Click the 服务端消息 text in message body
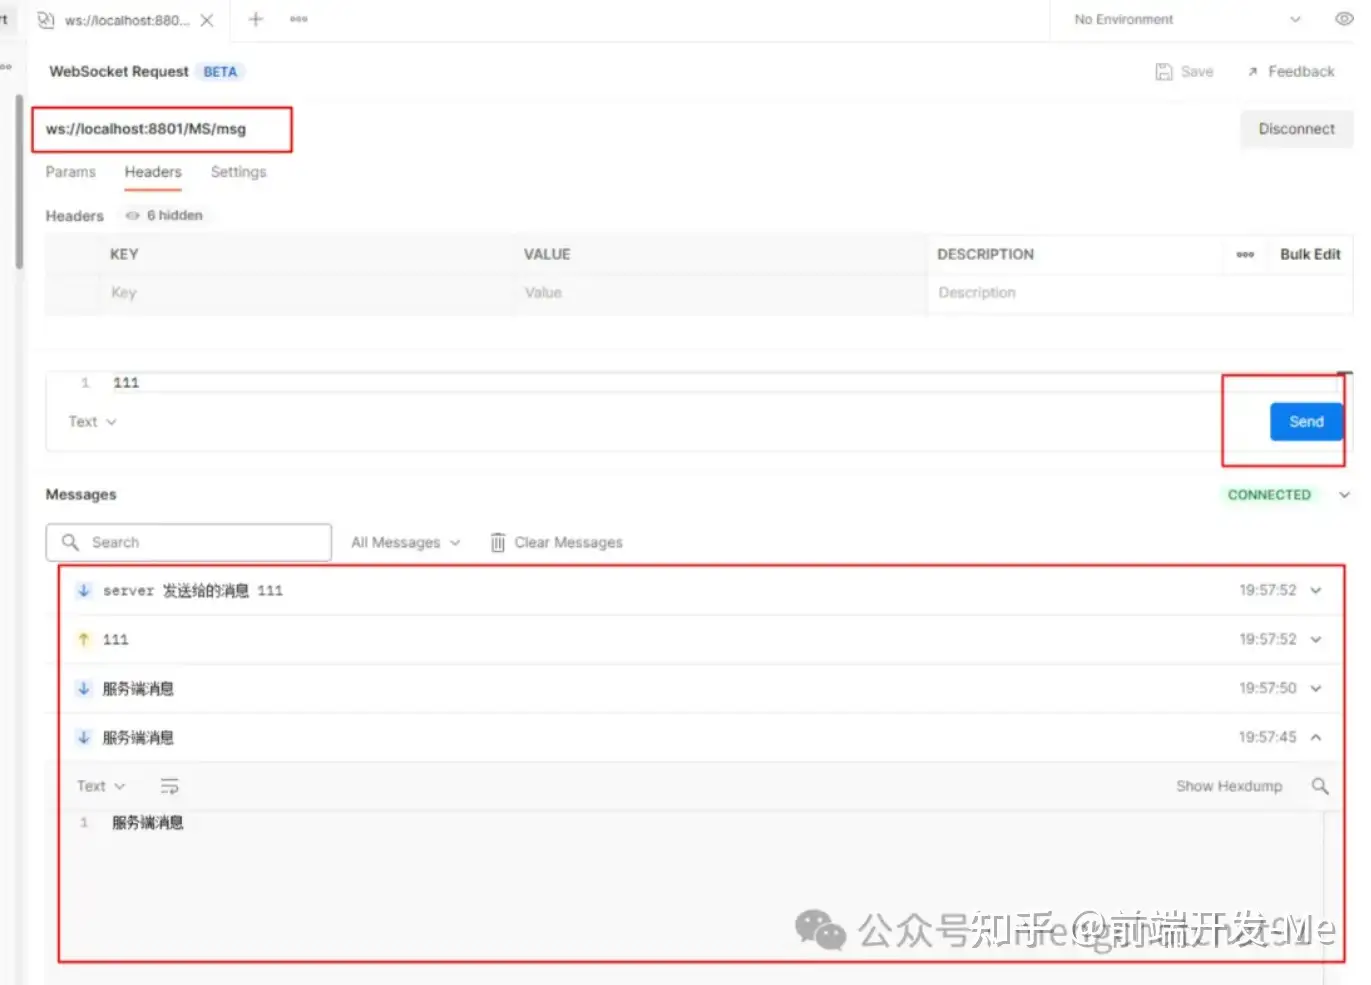 [148, 823]
